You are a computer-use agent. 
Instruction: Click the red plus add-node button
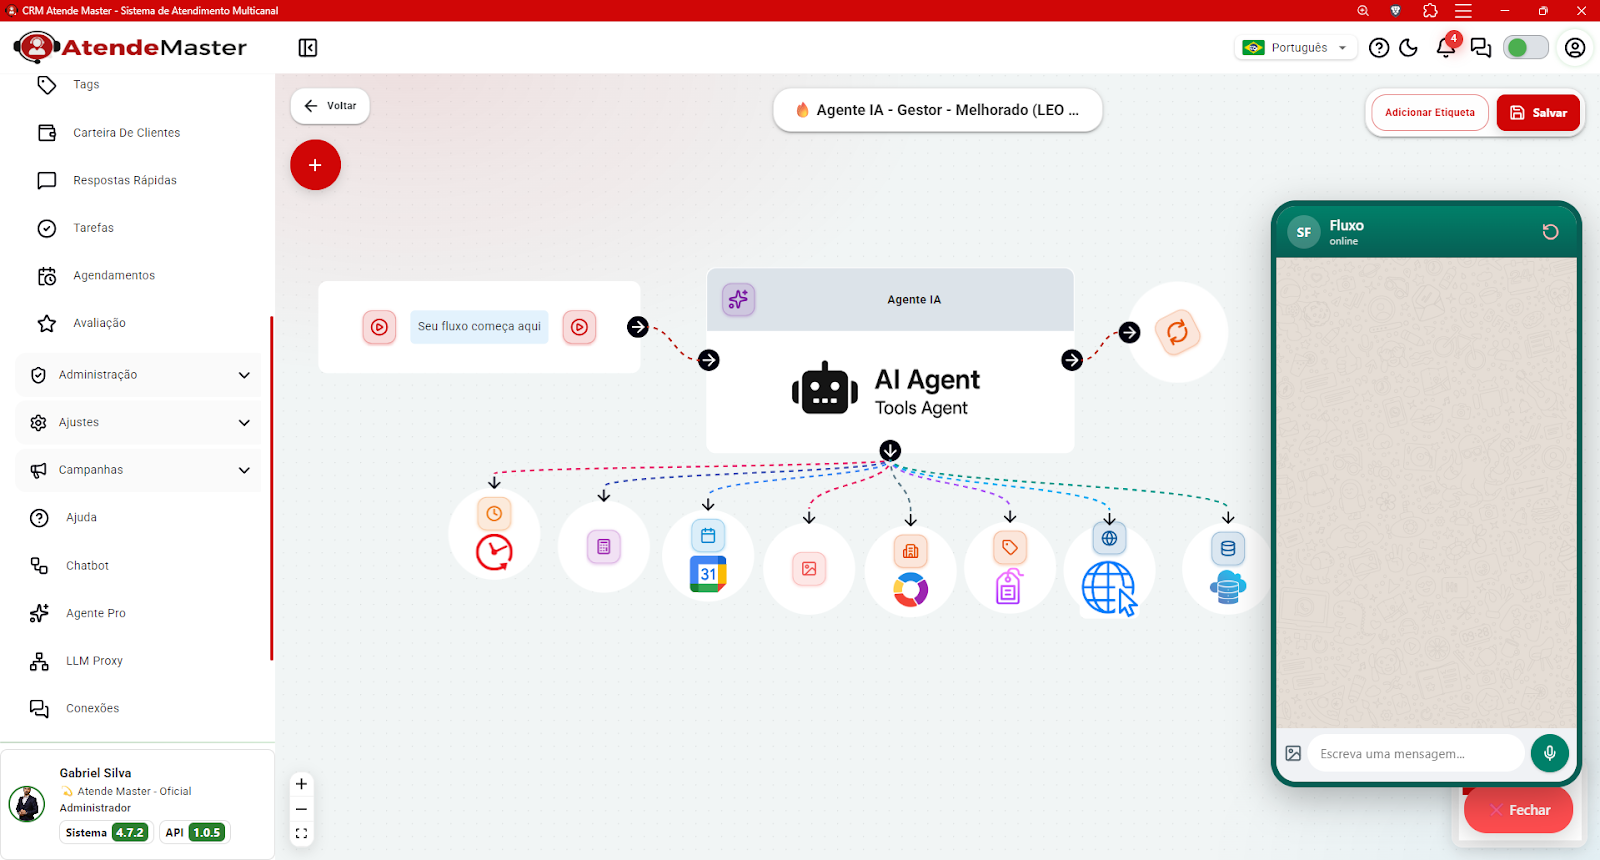pyautogui.click(x=315, y=165)
